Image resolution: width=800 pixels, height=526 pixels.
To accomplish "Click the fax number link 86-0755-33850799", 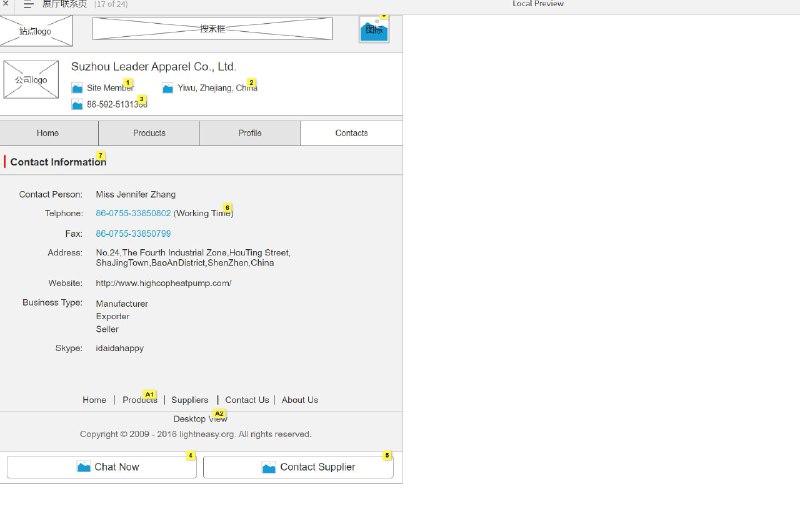I will click(x=133, y=234).
